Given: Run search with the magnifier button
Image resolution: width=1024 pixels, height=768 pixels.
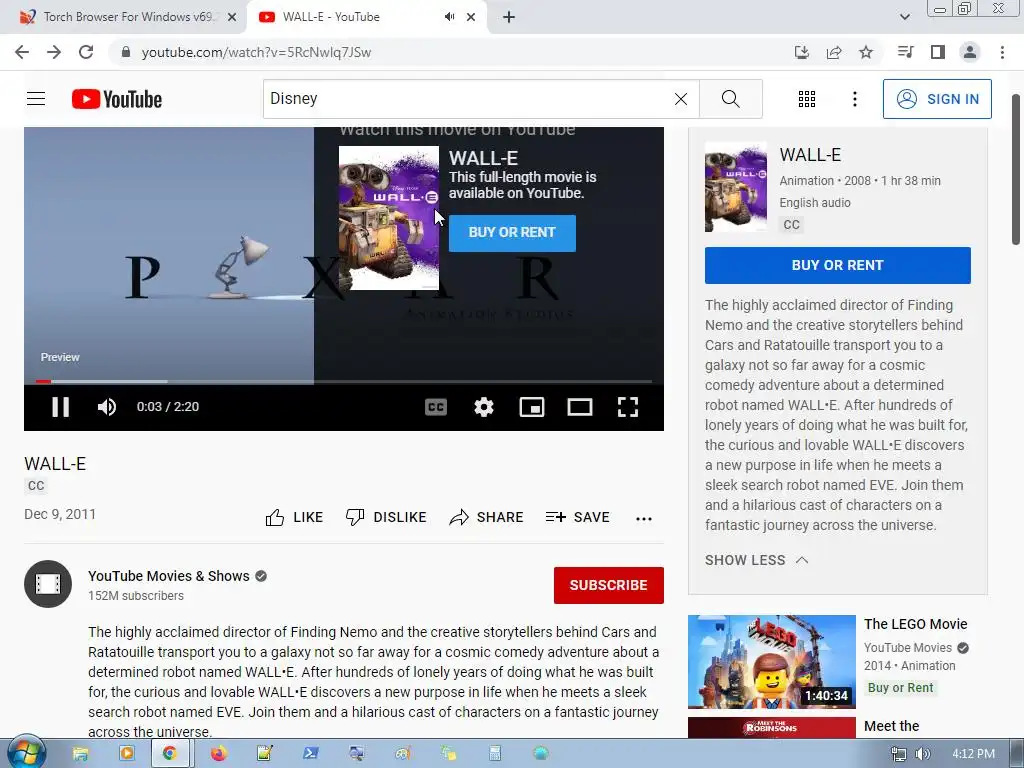Looking at the screenshot, I should 731,99.
